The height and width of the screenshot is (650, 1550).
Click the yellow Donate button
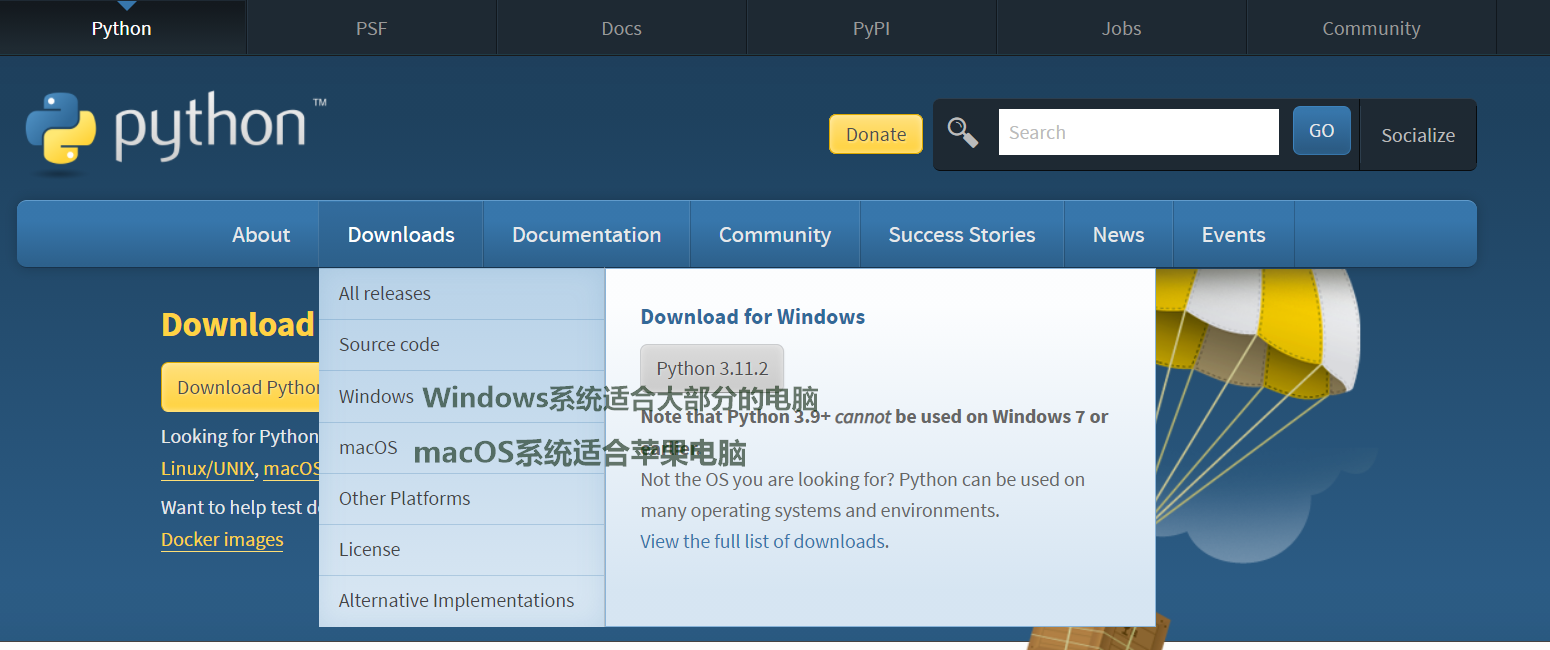[876, 134]
